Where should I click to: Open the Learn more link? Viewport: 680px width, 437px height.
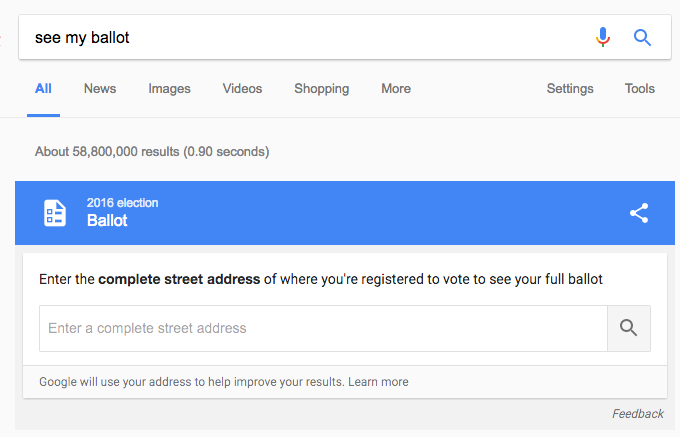coord(378,382)
